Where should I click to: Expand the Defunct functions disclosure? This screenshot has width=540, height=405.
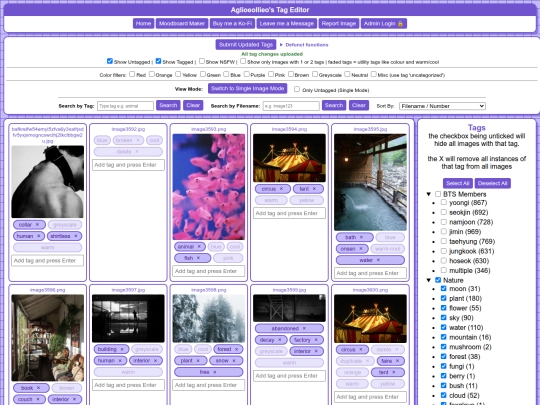[x=304, y=45]
